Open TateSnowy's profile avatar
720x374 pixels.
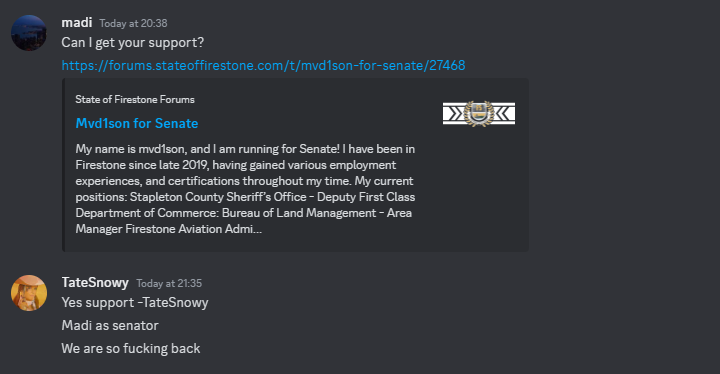(x=28, y=293)
